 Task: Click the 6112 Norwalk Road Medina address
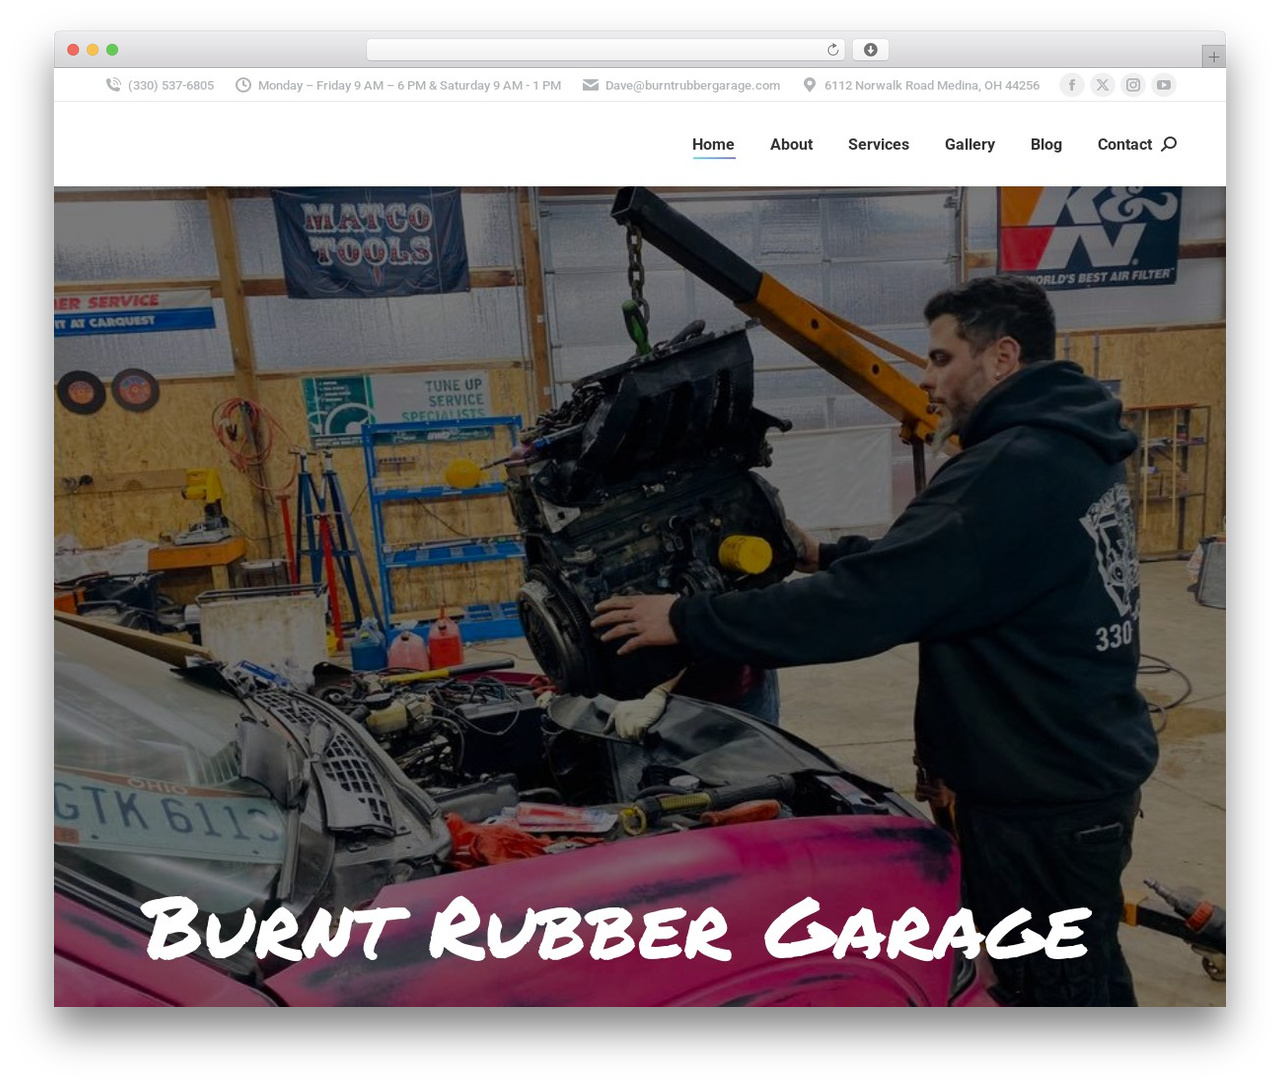point(932,85)
